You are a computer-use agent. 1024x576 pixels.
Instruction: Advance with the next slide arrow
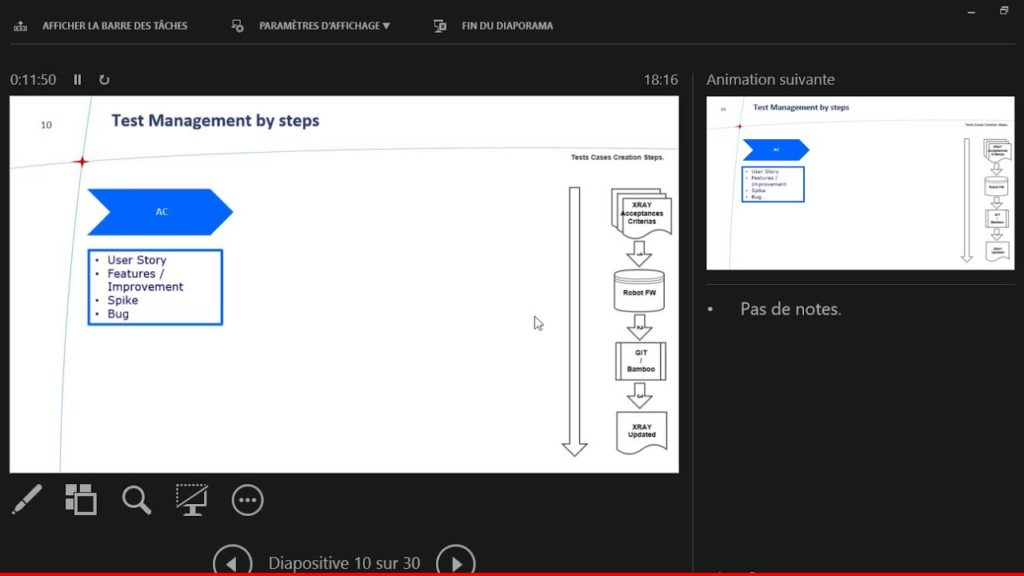pos(456,561)
